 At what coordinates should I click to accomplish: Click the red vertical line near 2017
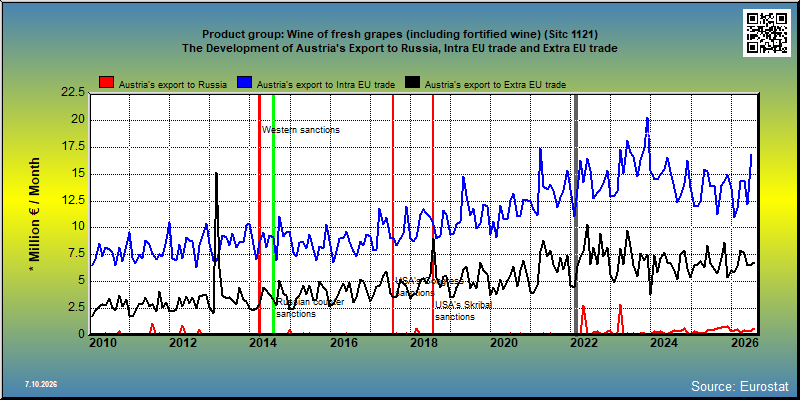tap(393, 214)
